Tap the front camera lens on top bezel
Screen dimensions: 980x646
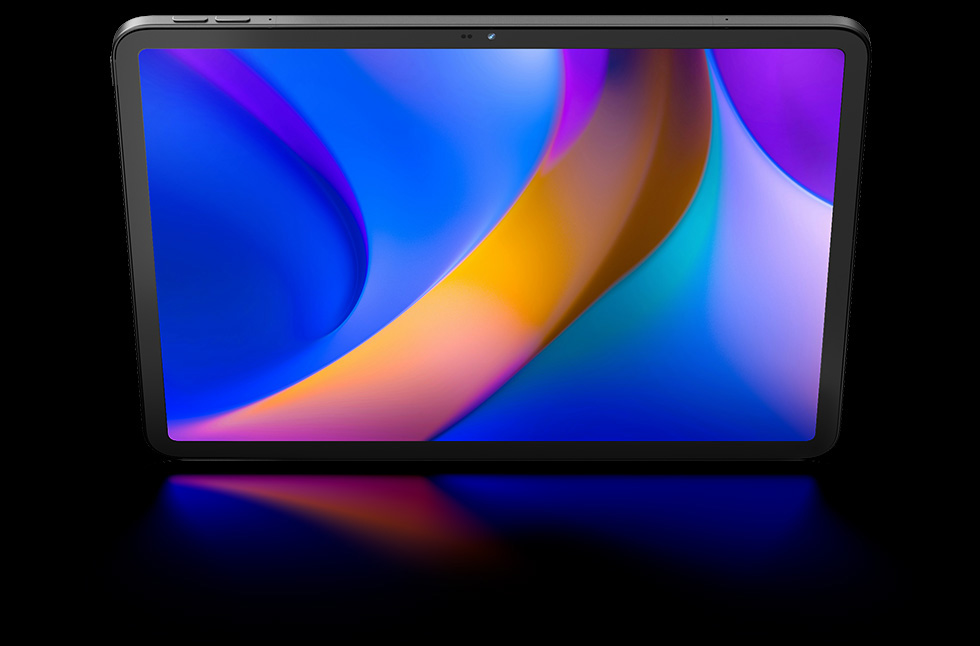click(492, 38)
